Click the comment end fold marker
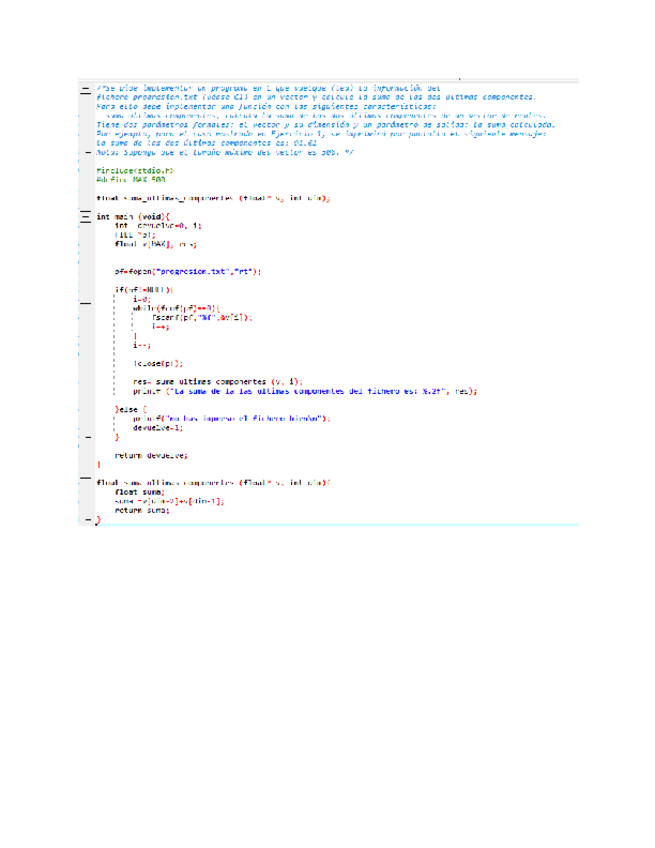The height and width of the screenshot is (848, 655). pos(87,153)
